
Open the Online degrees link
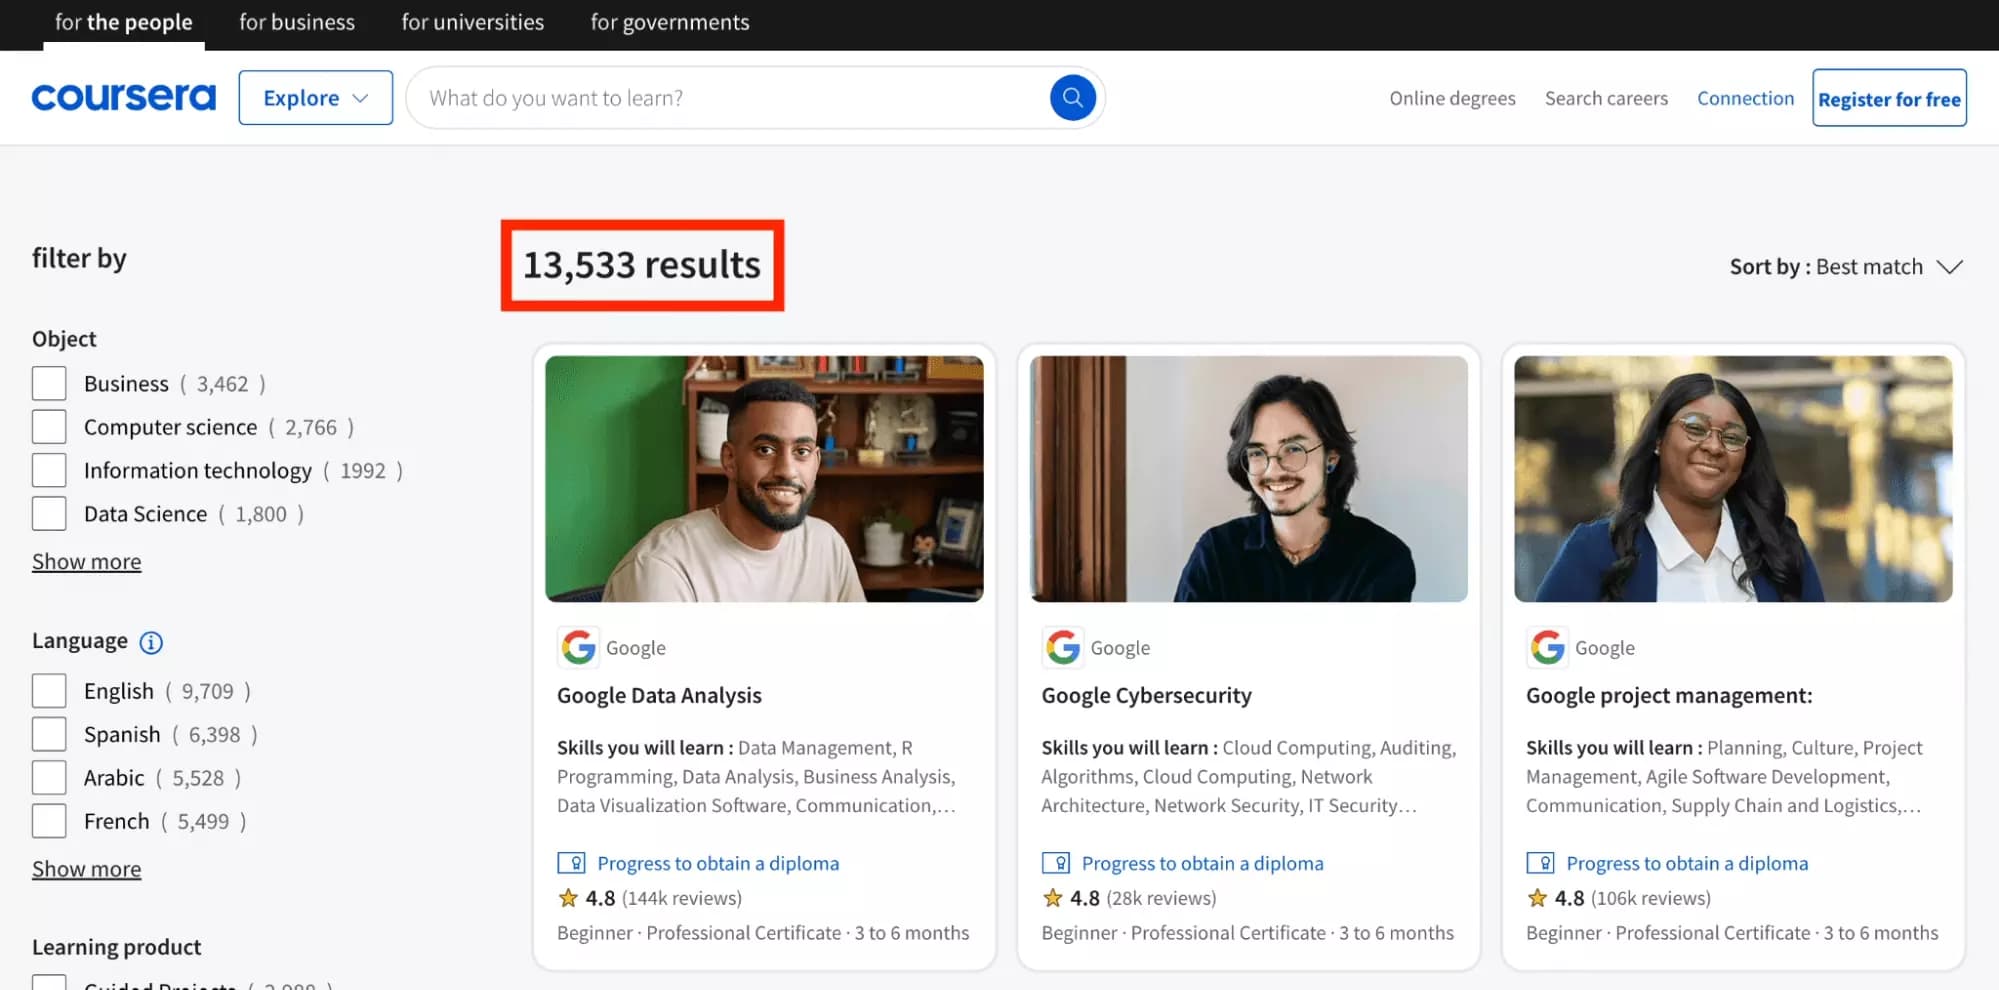click(x=1452, y=98)
